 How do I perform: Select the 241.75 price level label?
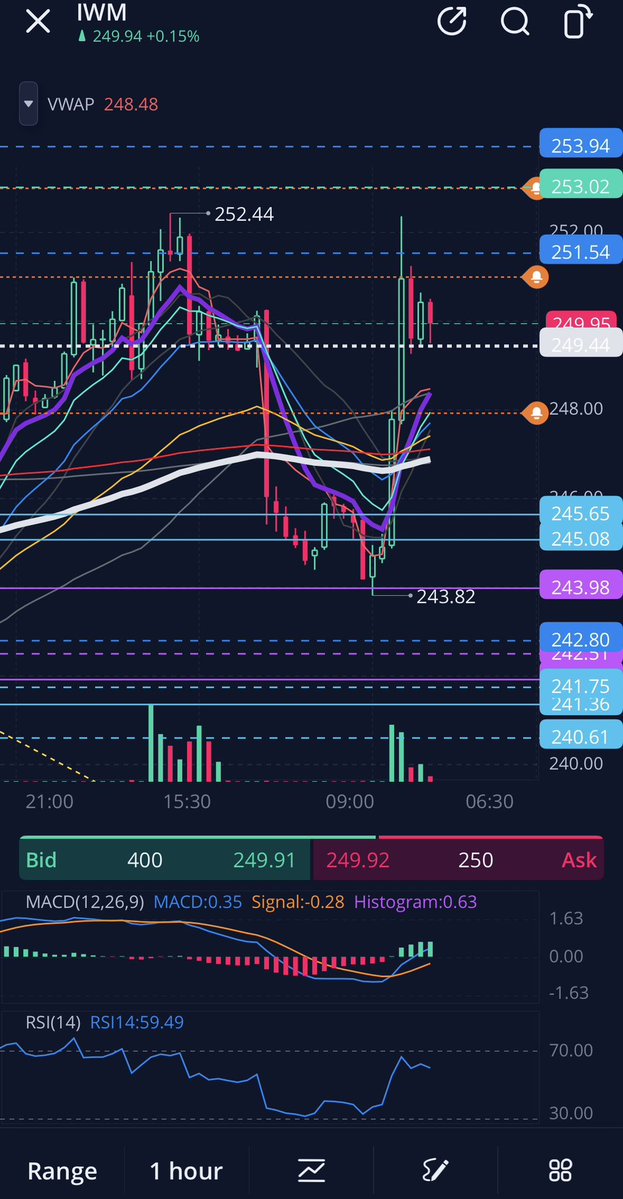[580, 684]
